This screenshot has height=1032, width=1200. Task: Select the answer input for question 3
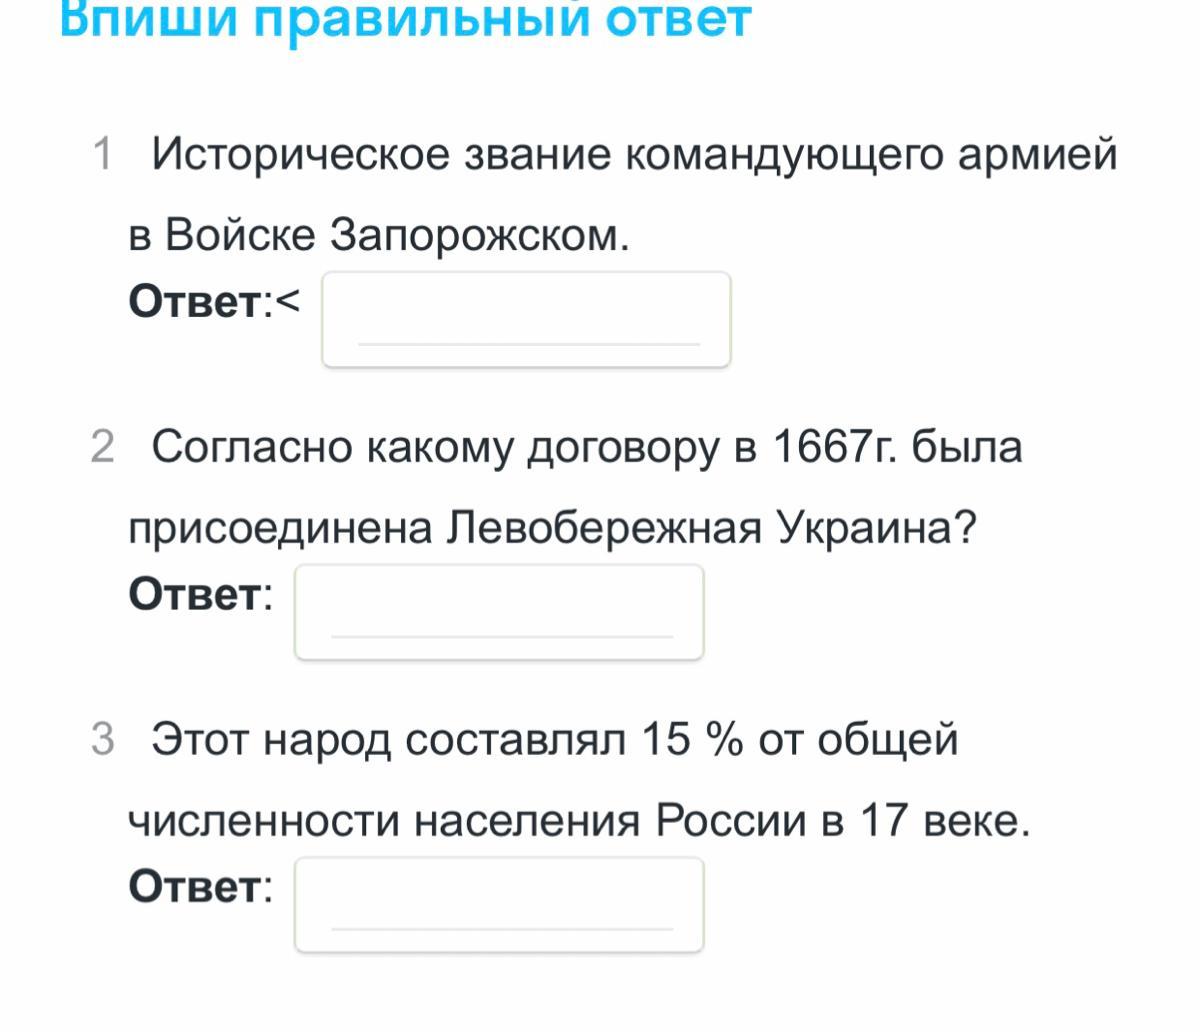pos(499,904)
